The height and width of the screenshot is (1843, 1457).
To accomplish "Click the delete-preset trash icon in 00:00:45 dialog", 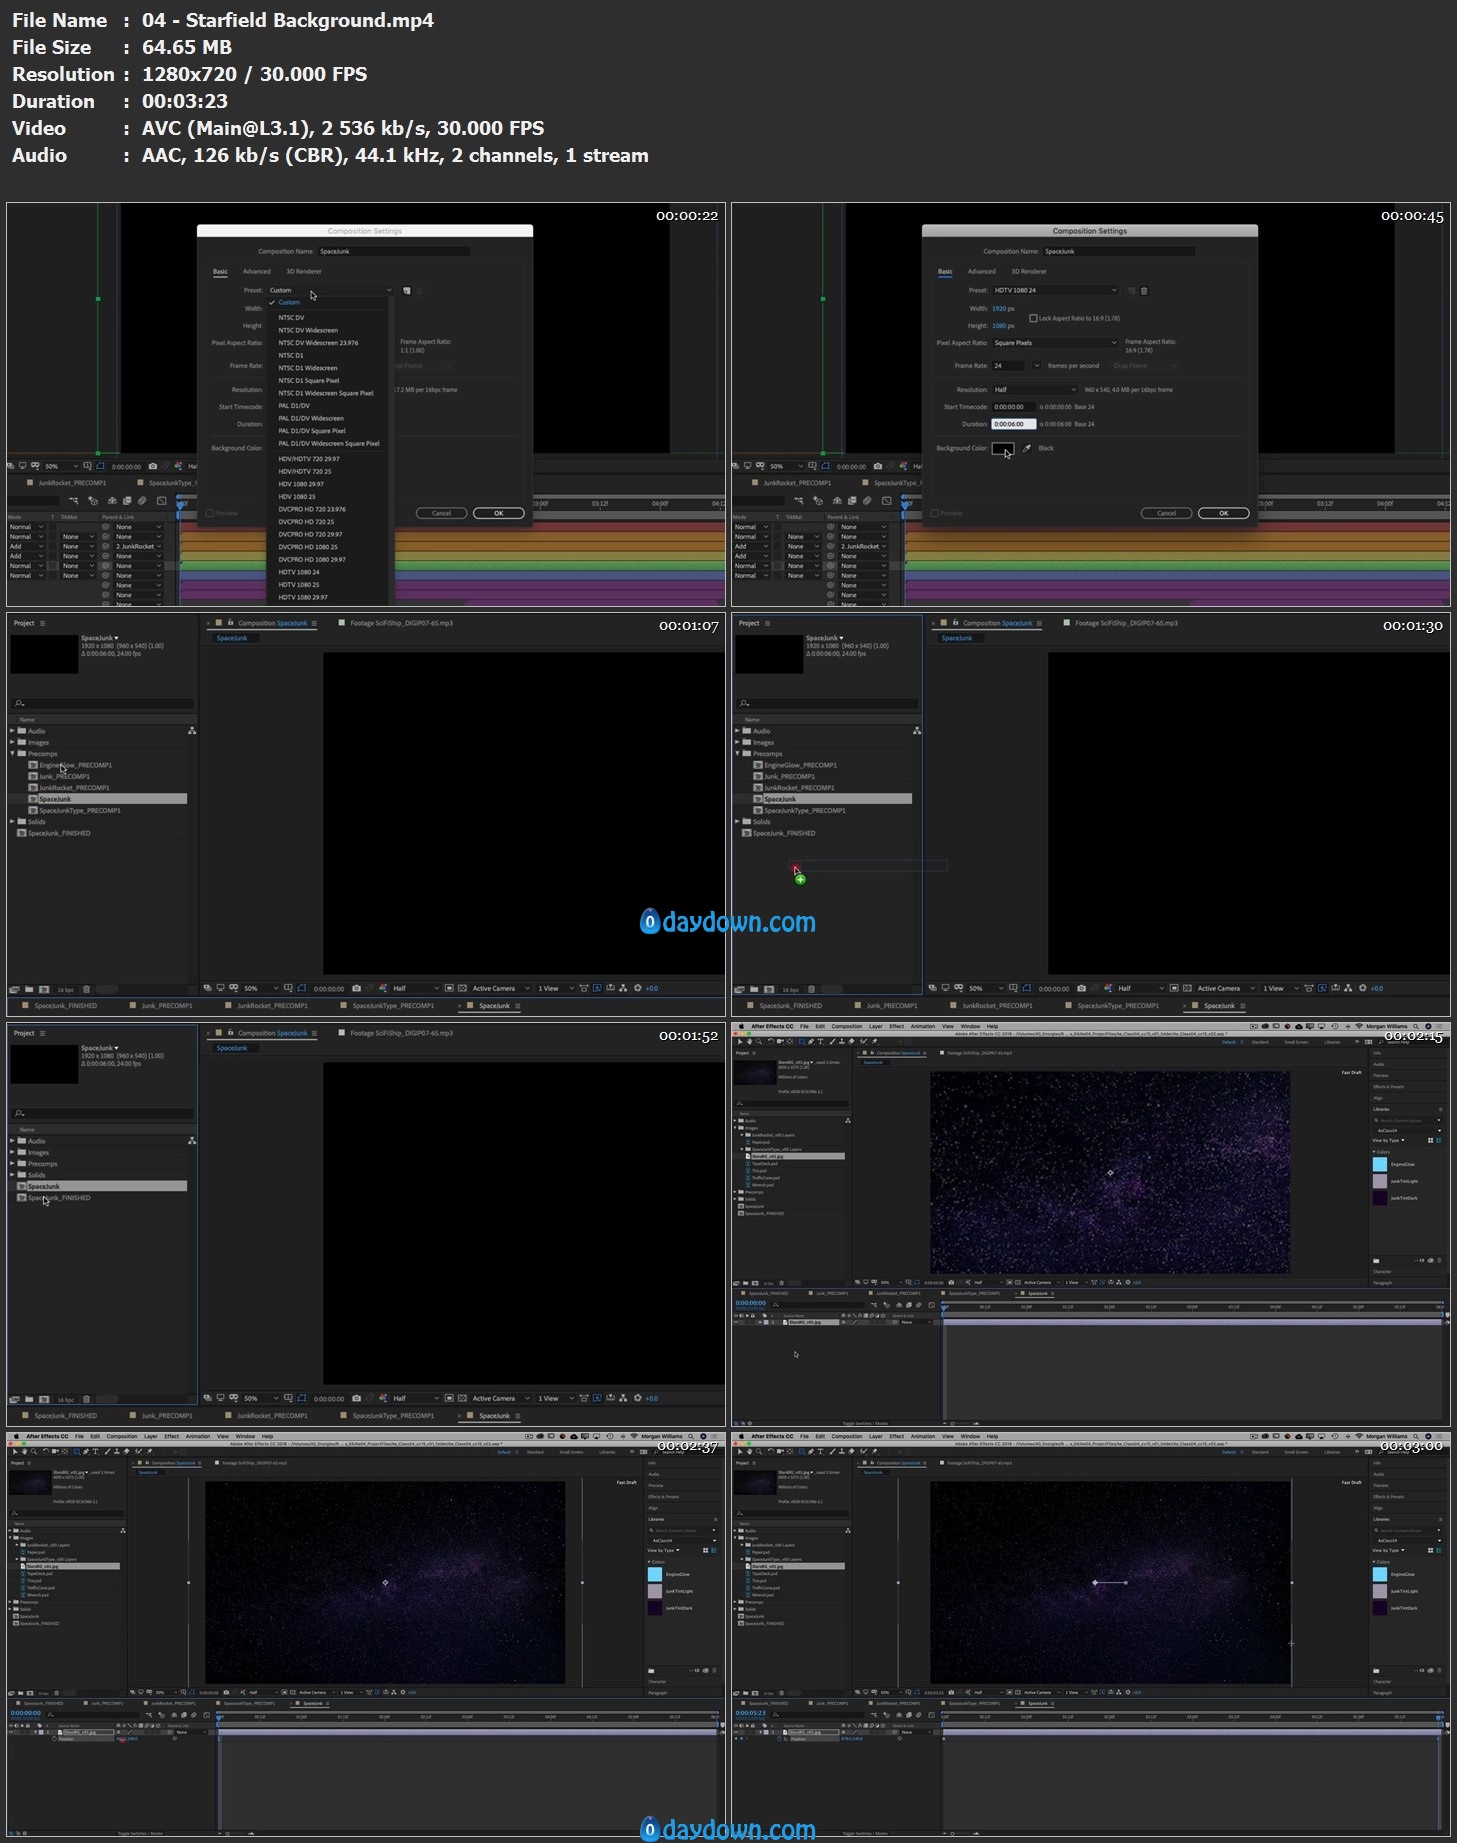I will pos(1144,291).
